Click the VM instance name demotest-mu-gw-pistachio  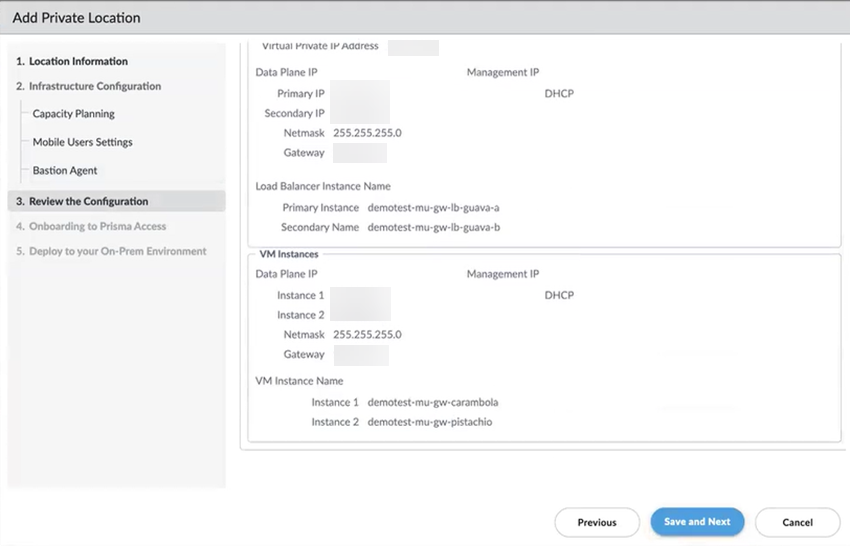(x=429, y=422)
